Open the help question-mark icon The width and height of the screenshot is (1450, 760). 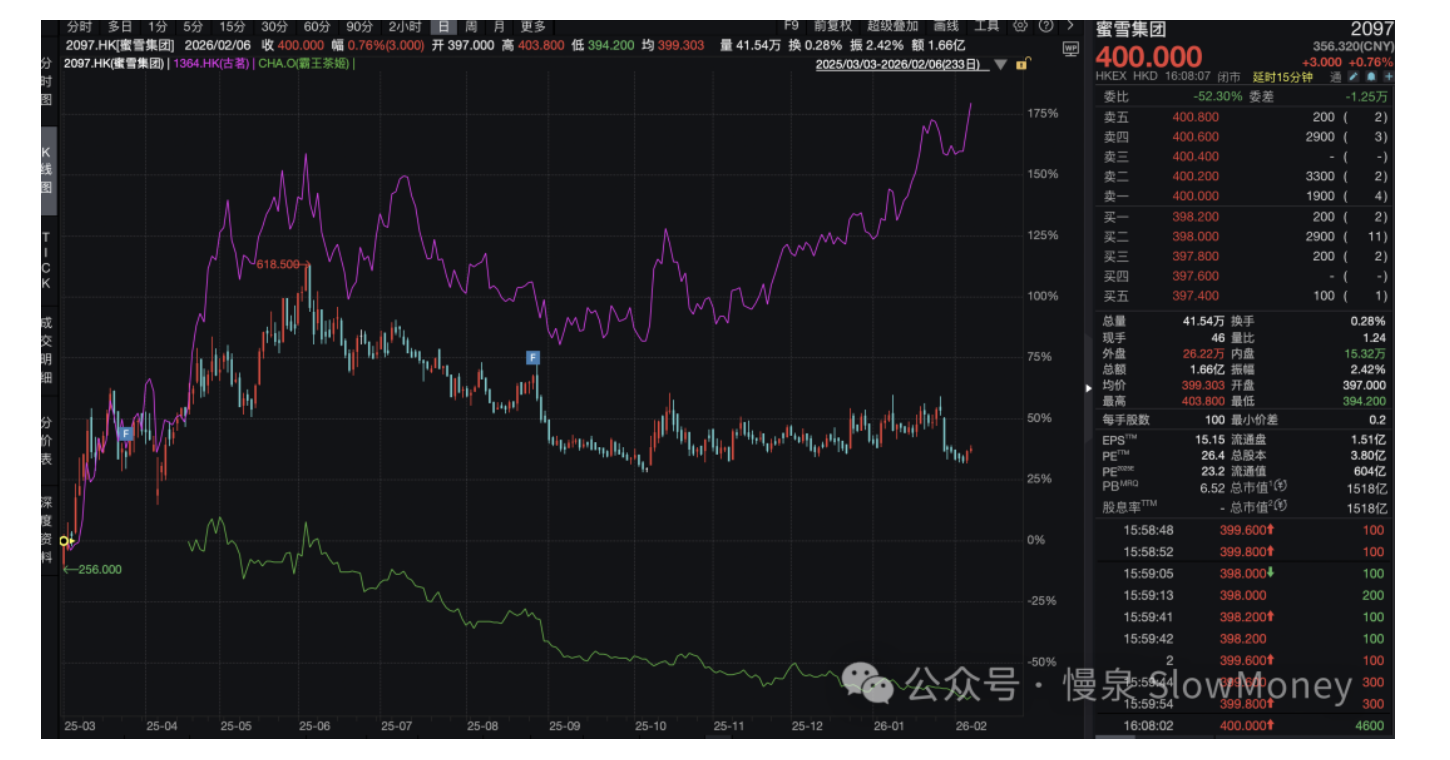1046,26
